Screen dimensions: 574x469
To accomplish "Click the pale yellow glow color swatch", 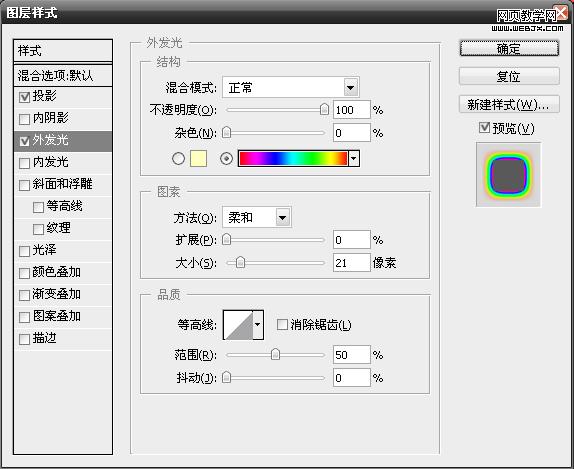I will point(198,159).
